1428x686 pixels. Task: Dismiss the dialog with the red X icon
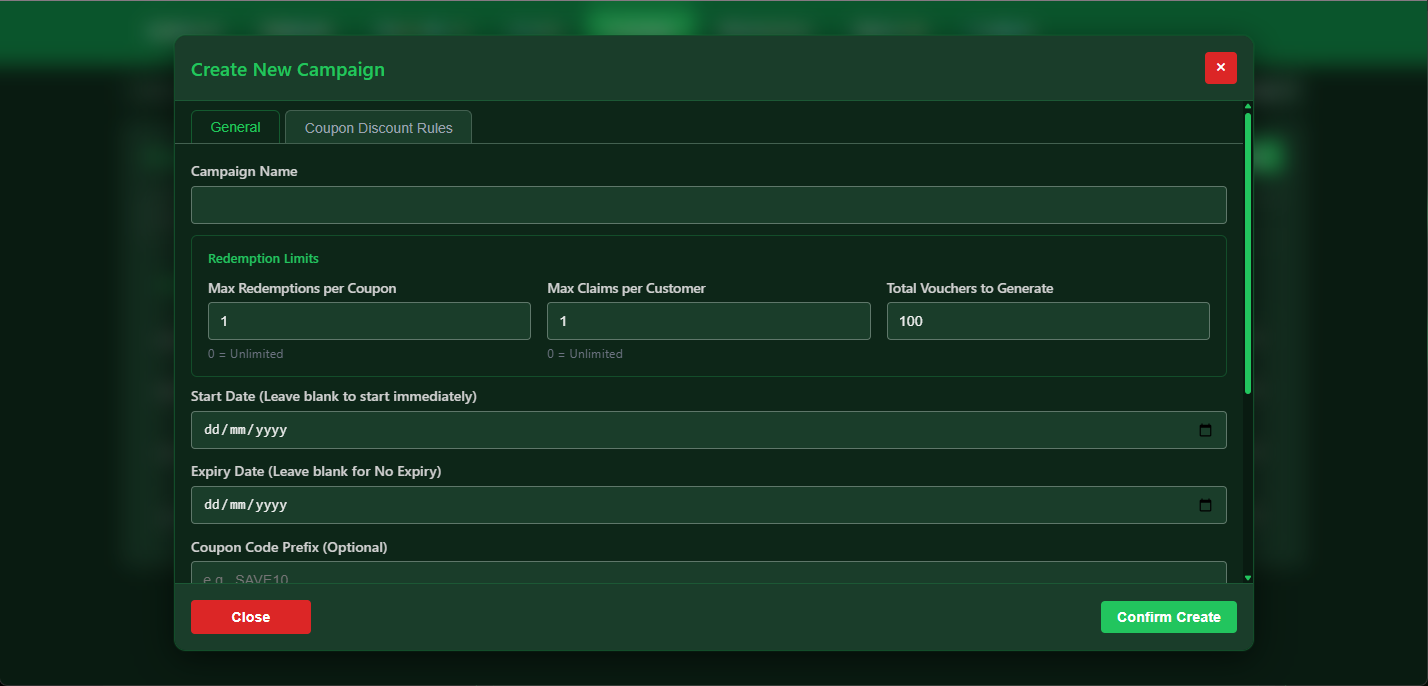[1220, 67]
